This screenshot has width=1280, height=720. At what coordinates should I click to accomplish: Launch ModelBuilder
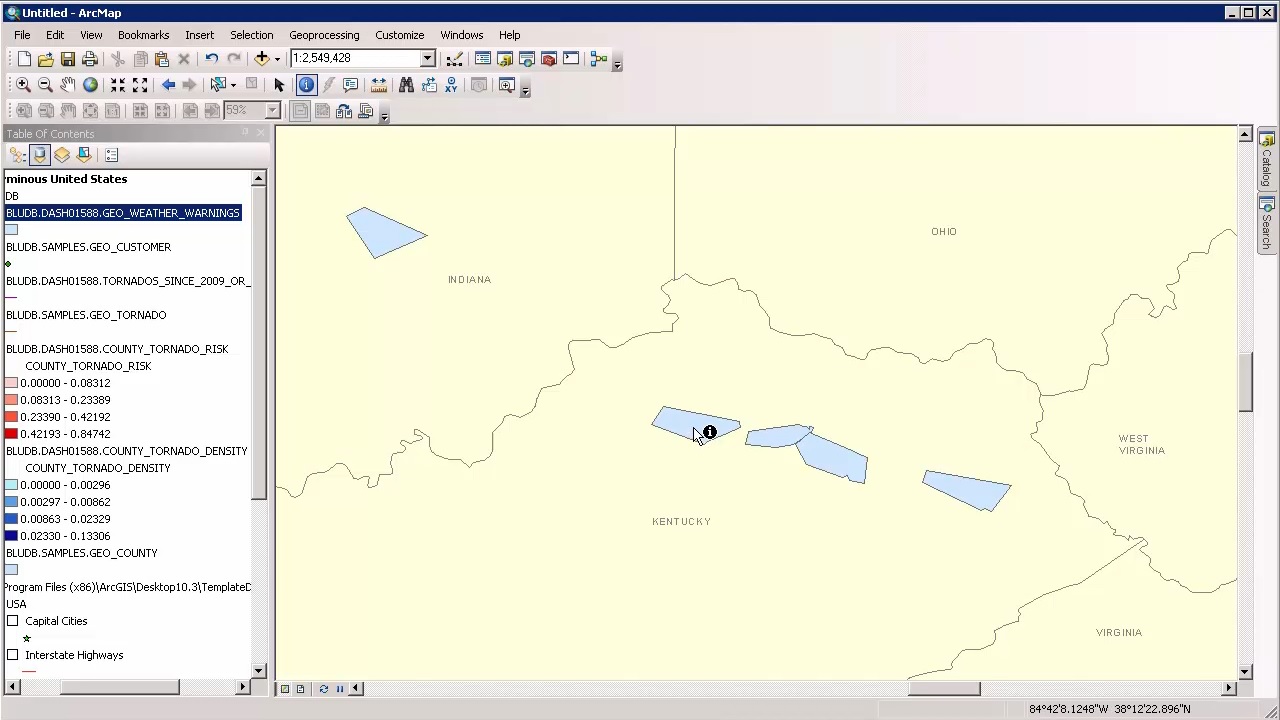pos(599,59)
